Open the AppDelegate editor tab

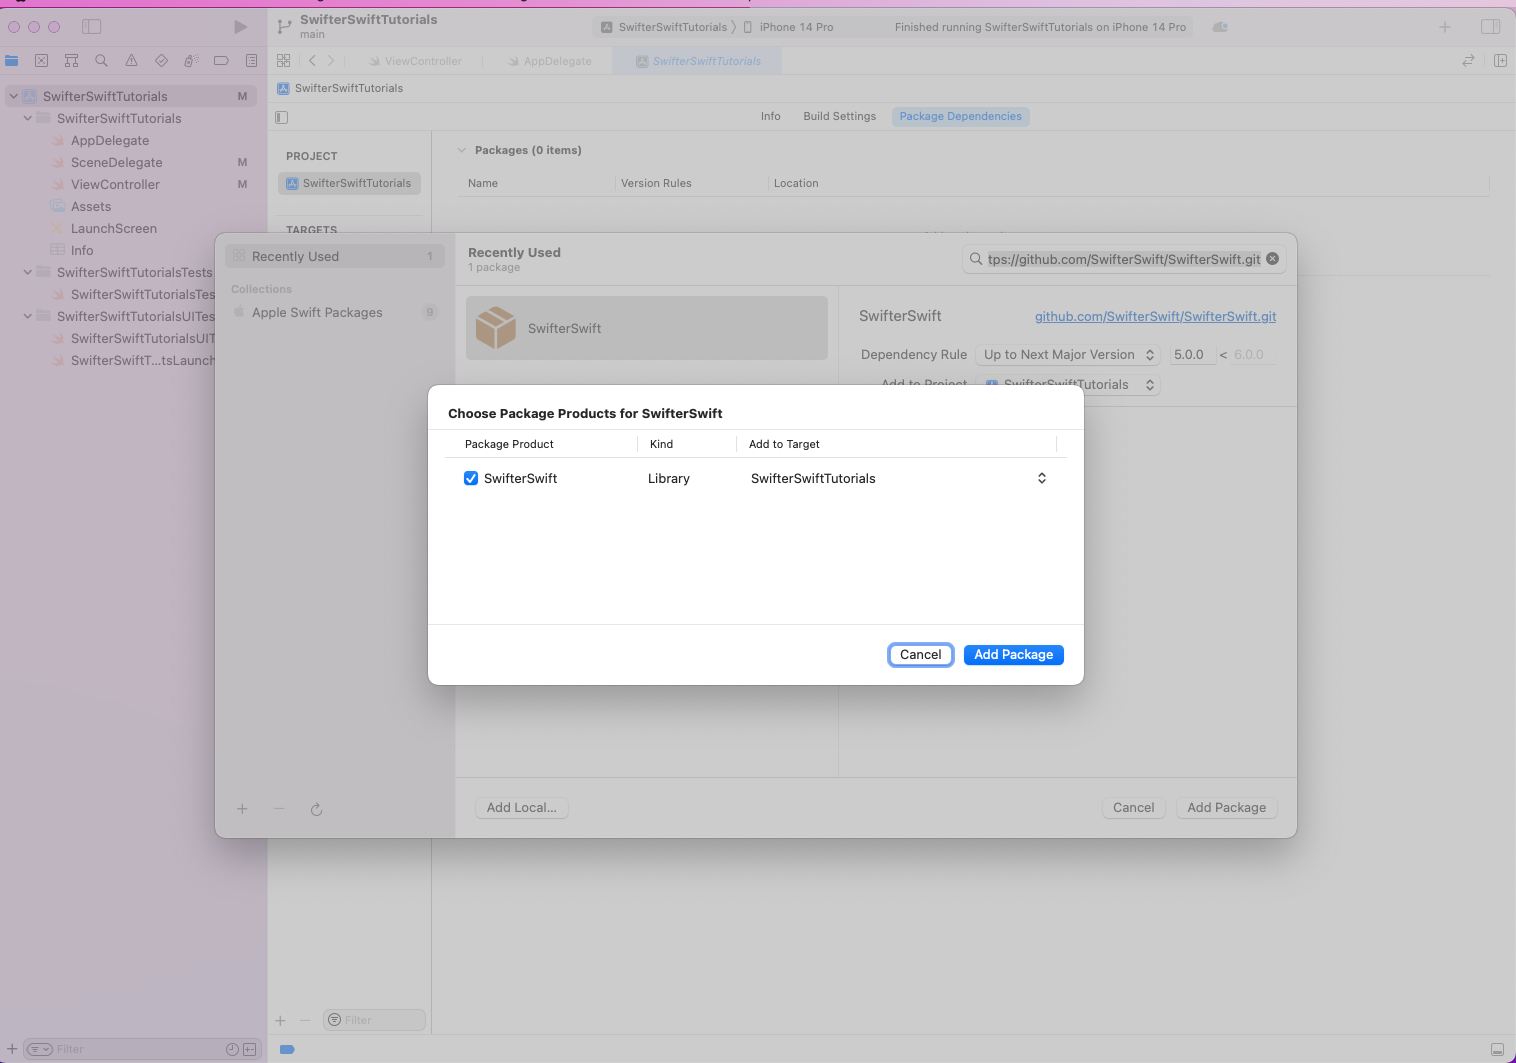point(550,61)
